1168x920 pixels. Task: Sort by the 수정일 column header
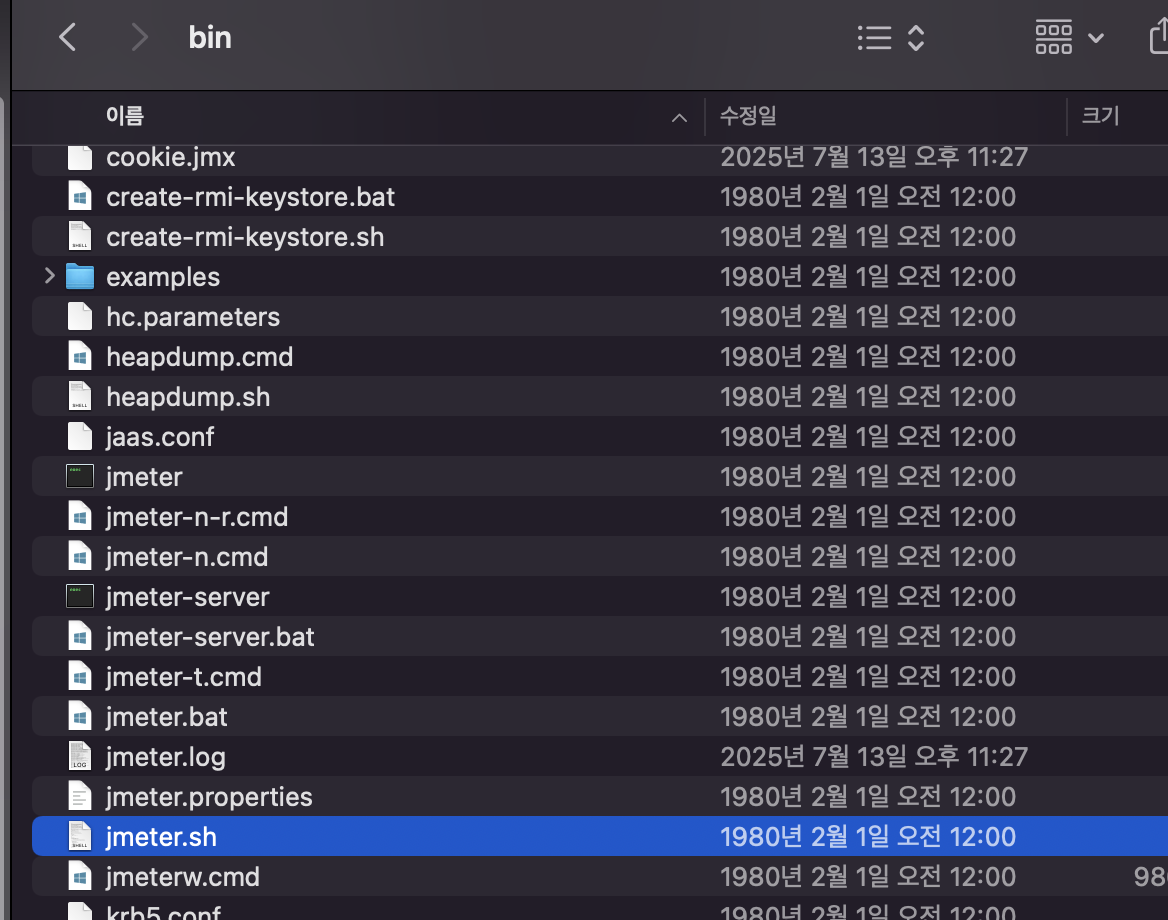[x=748, y=115]
